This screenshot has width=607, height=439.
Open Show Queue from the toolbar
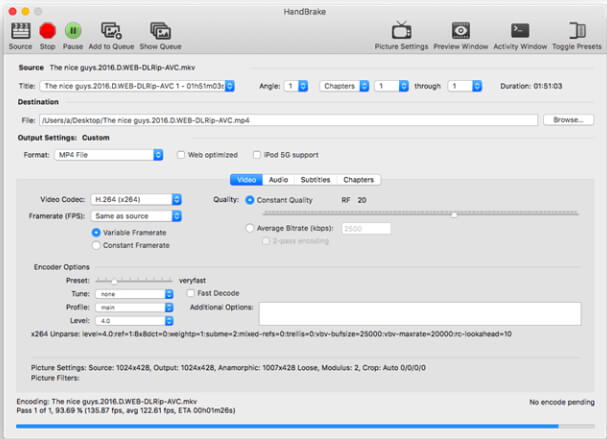[x=159, y=32]
